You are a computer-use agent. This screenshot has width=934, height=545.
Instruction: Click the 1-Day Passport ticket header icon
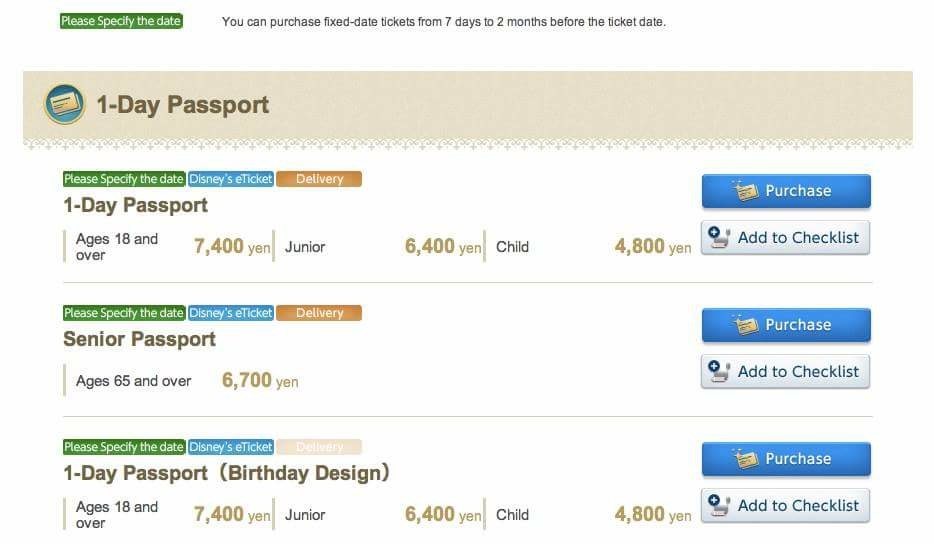click(x=64, y=104)
